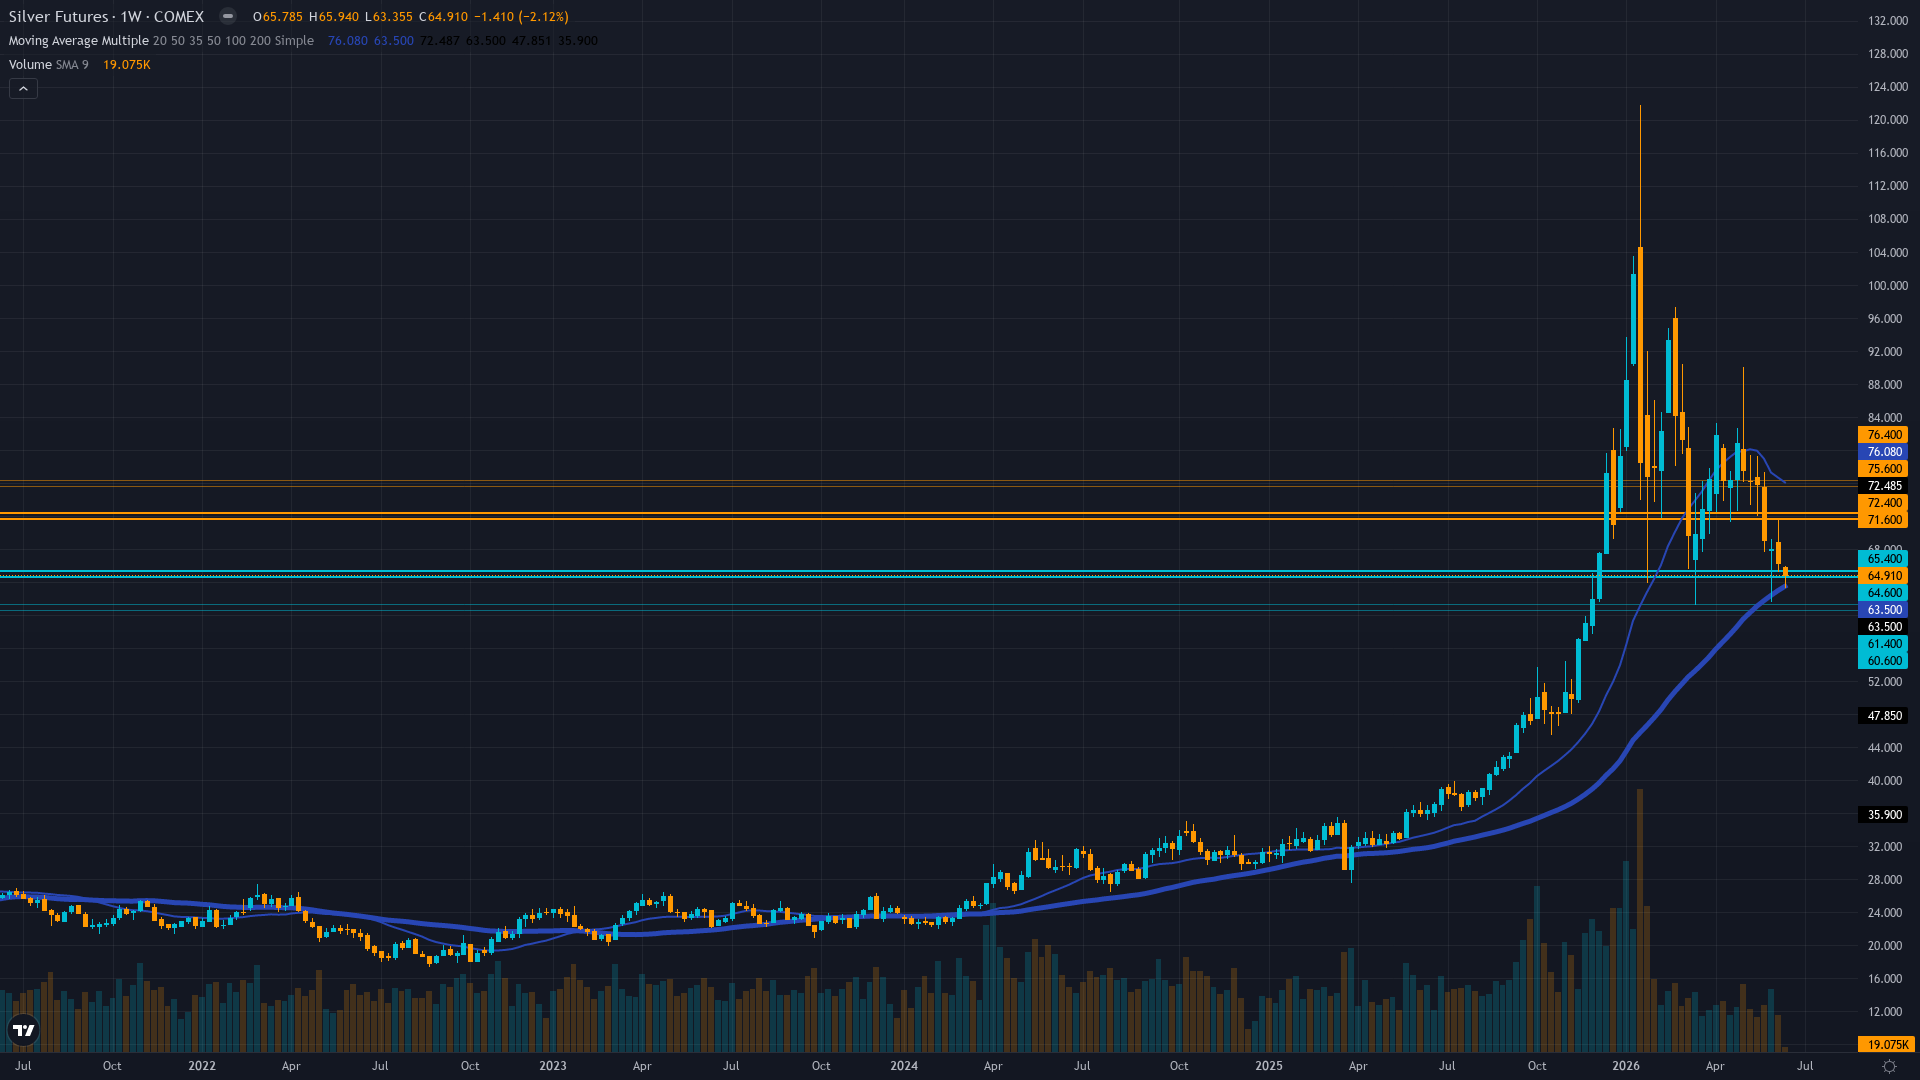Click the 120.000 price scale label
Screen dimensions: 1920x1080
coord(1887,120)
